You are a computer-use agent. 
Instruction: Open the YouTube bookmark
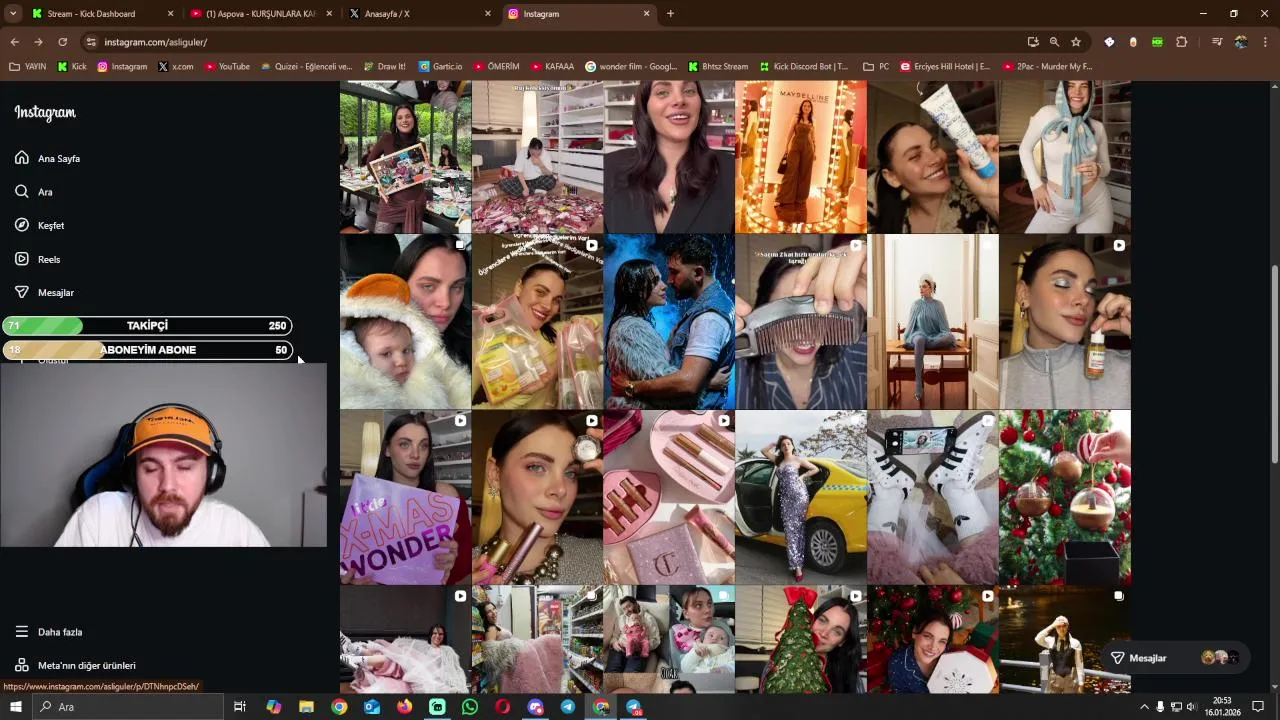(x=227, y=67)
